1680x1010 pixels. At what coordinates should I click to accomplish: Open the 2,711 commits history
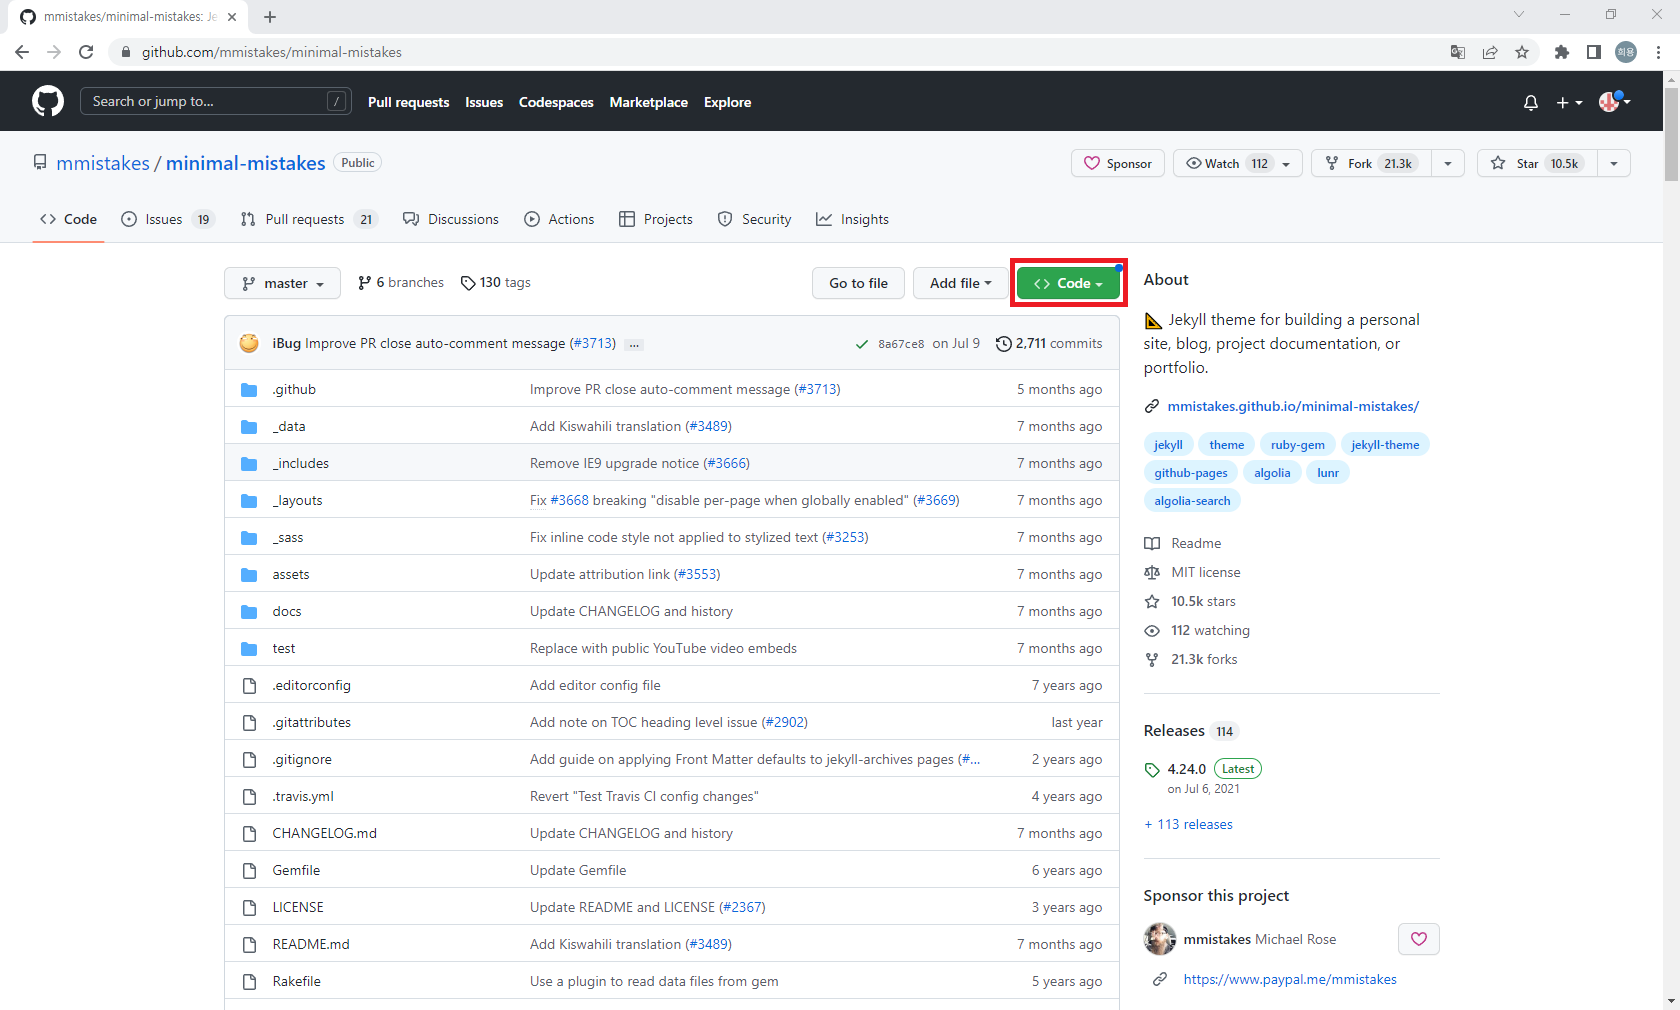pos(1050,343)
